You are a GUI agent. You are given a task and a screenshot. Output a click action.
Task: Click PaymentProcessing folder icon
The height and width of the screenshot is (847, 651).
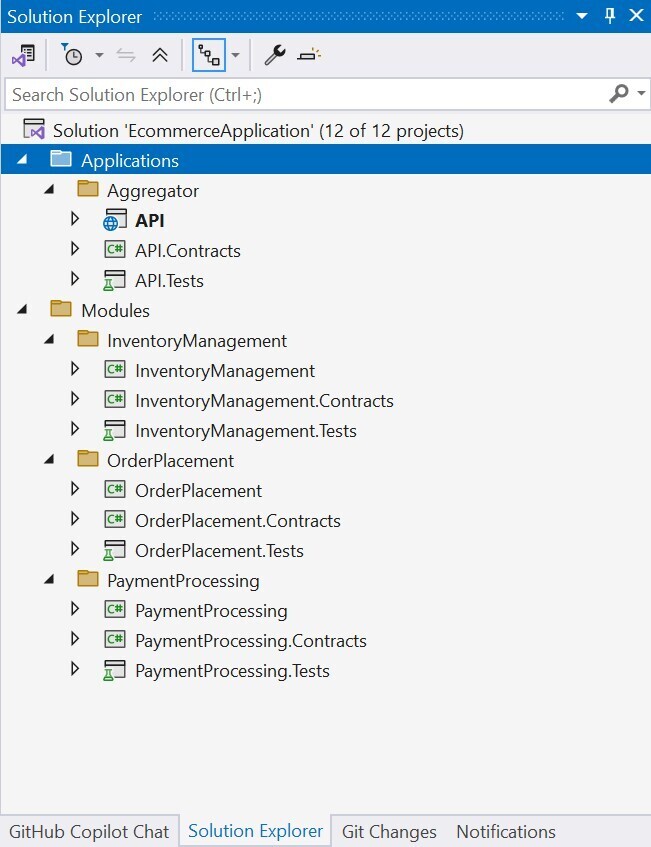(88, 579)
